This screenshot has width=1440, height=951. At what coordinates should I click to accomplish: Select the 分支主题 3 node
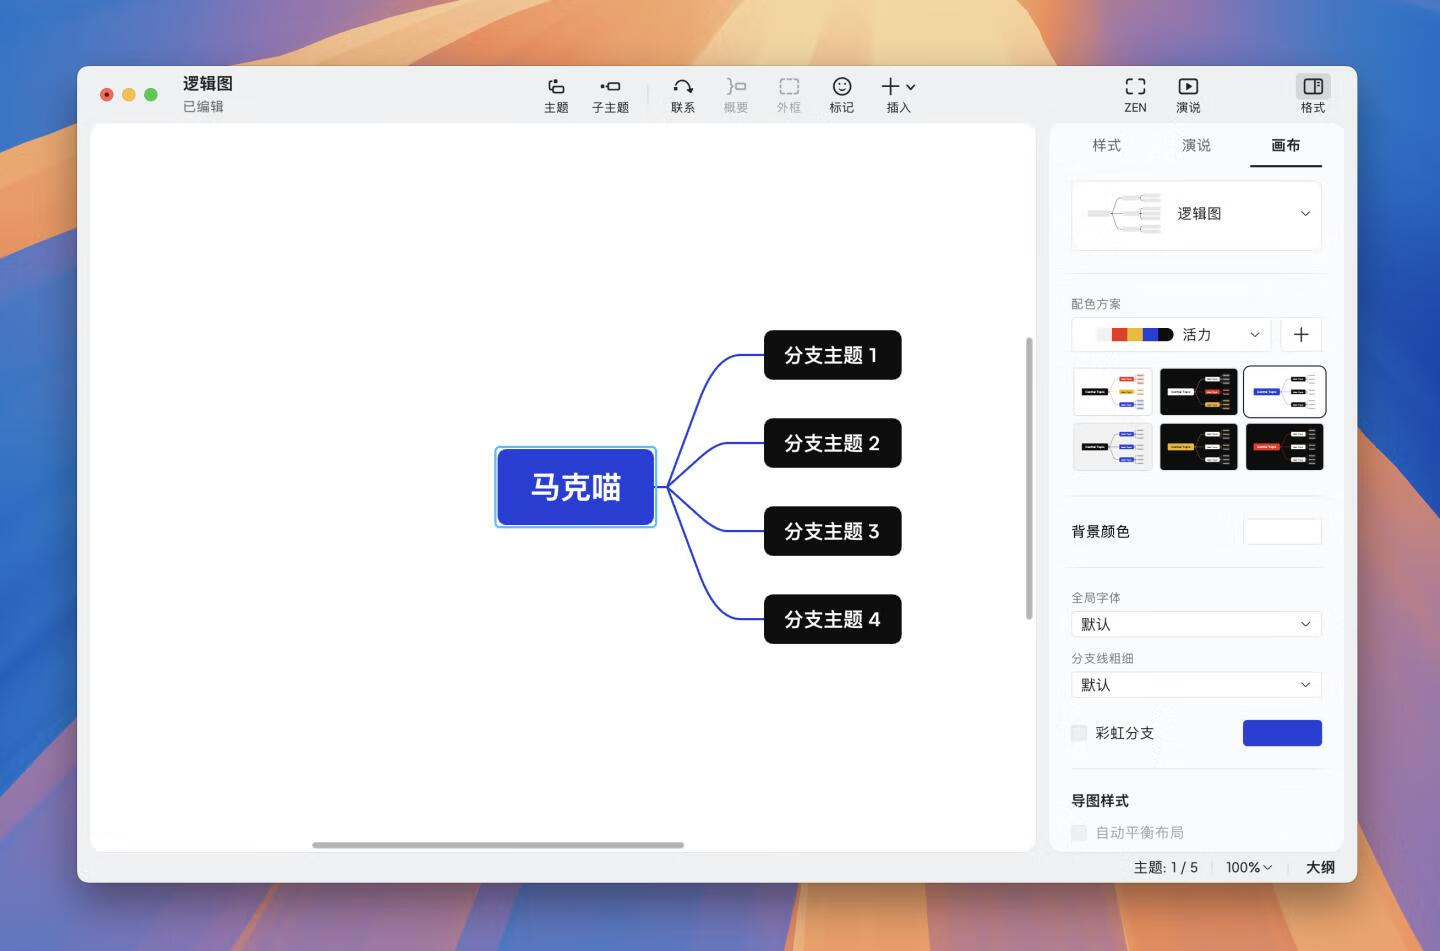pos(832,531)
